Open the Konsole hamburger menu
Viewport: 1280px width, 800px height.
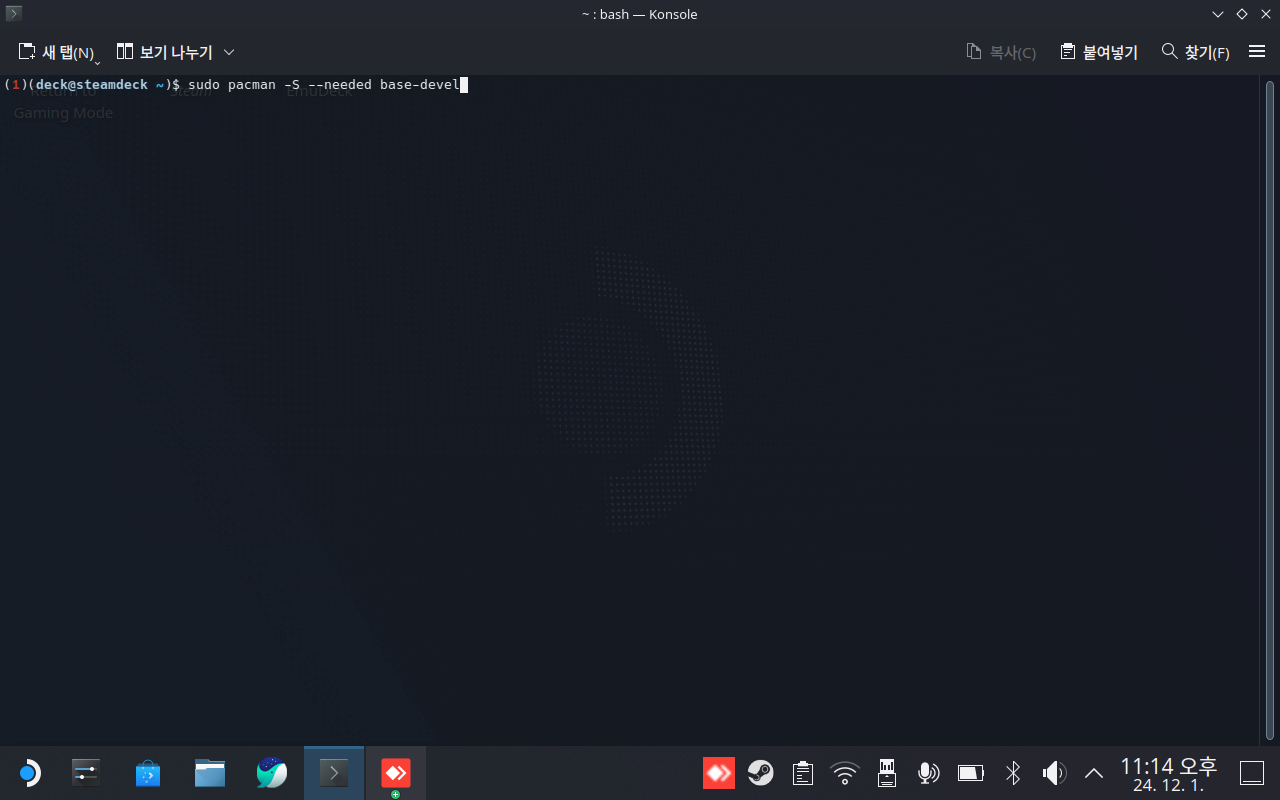1257,52
